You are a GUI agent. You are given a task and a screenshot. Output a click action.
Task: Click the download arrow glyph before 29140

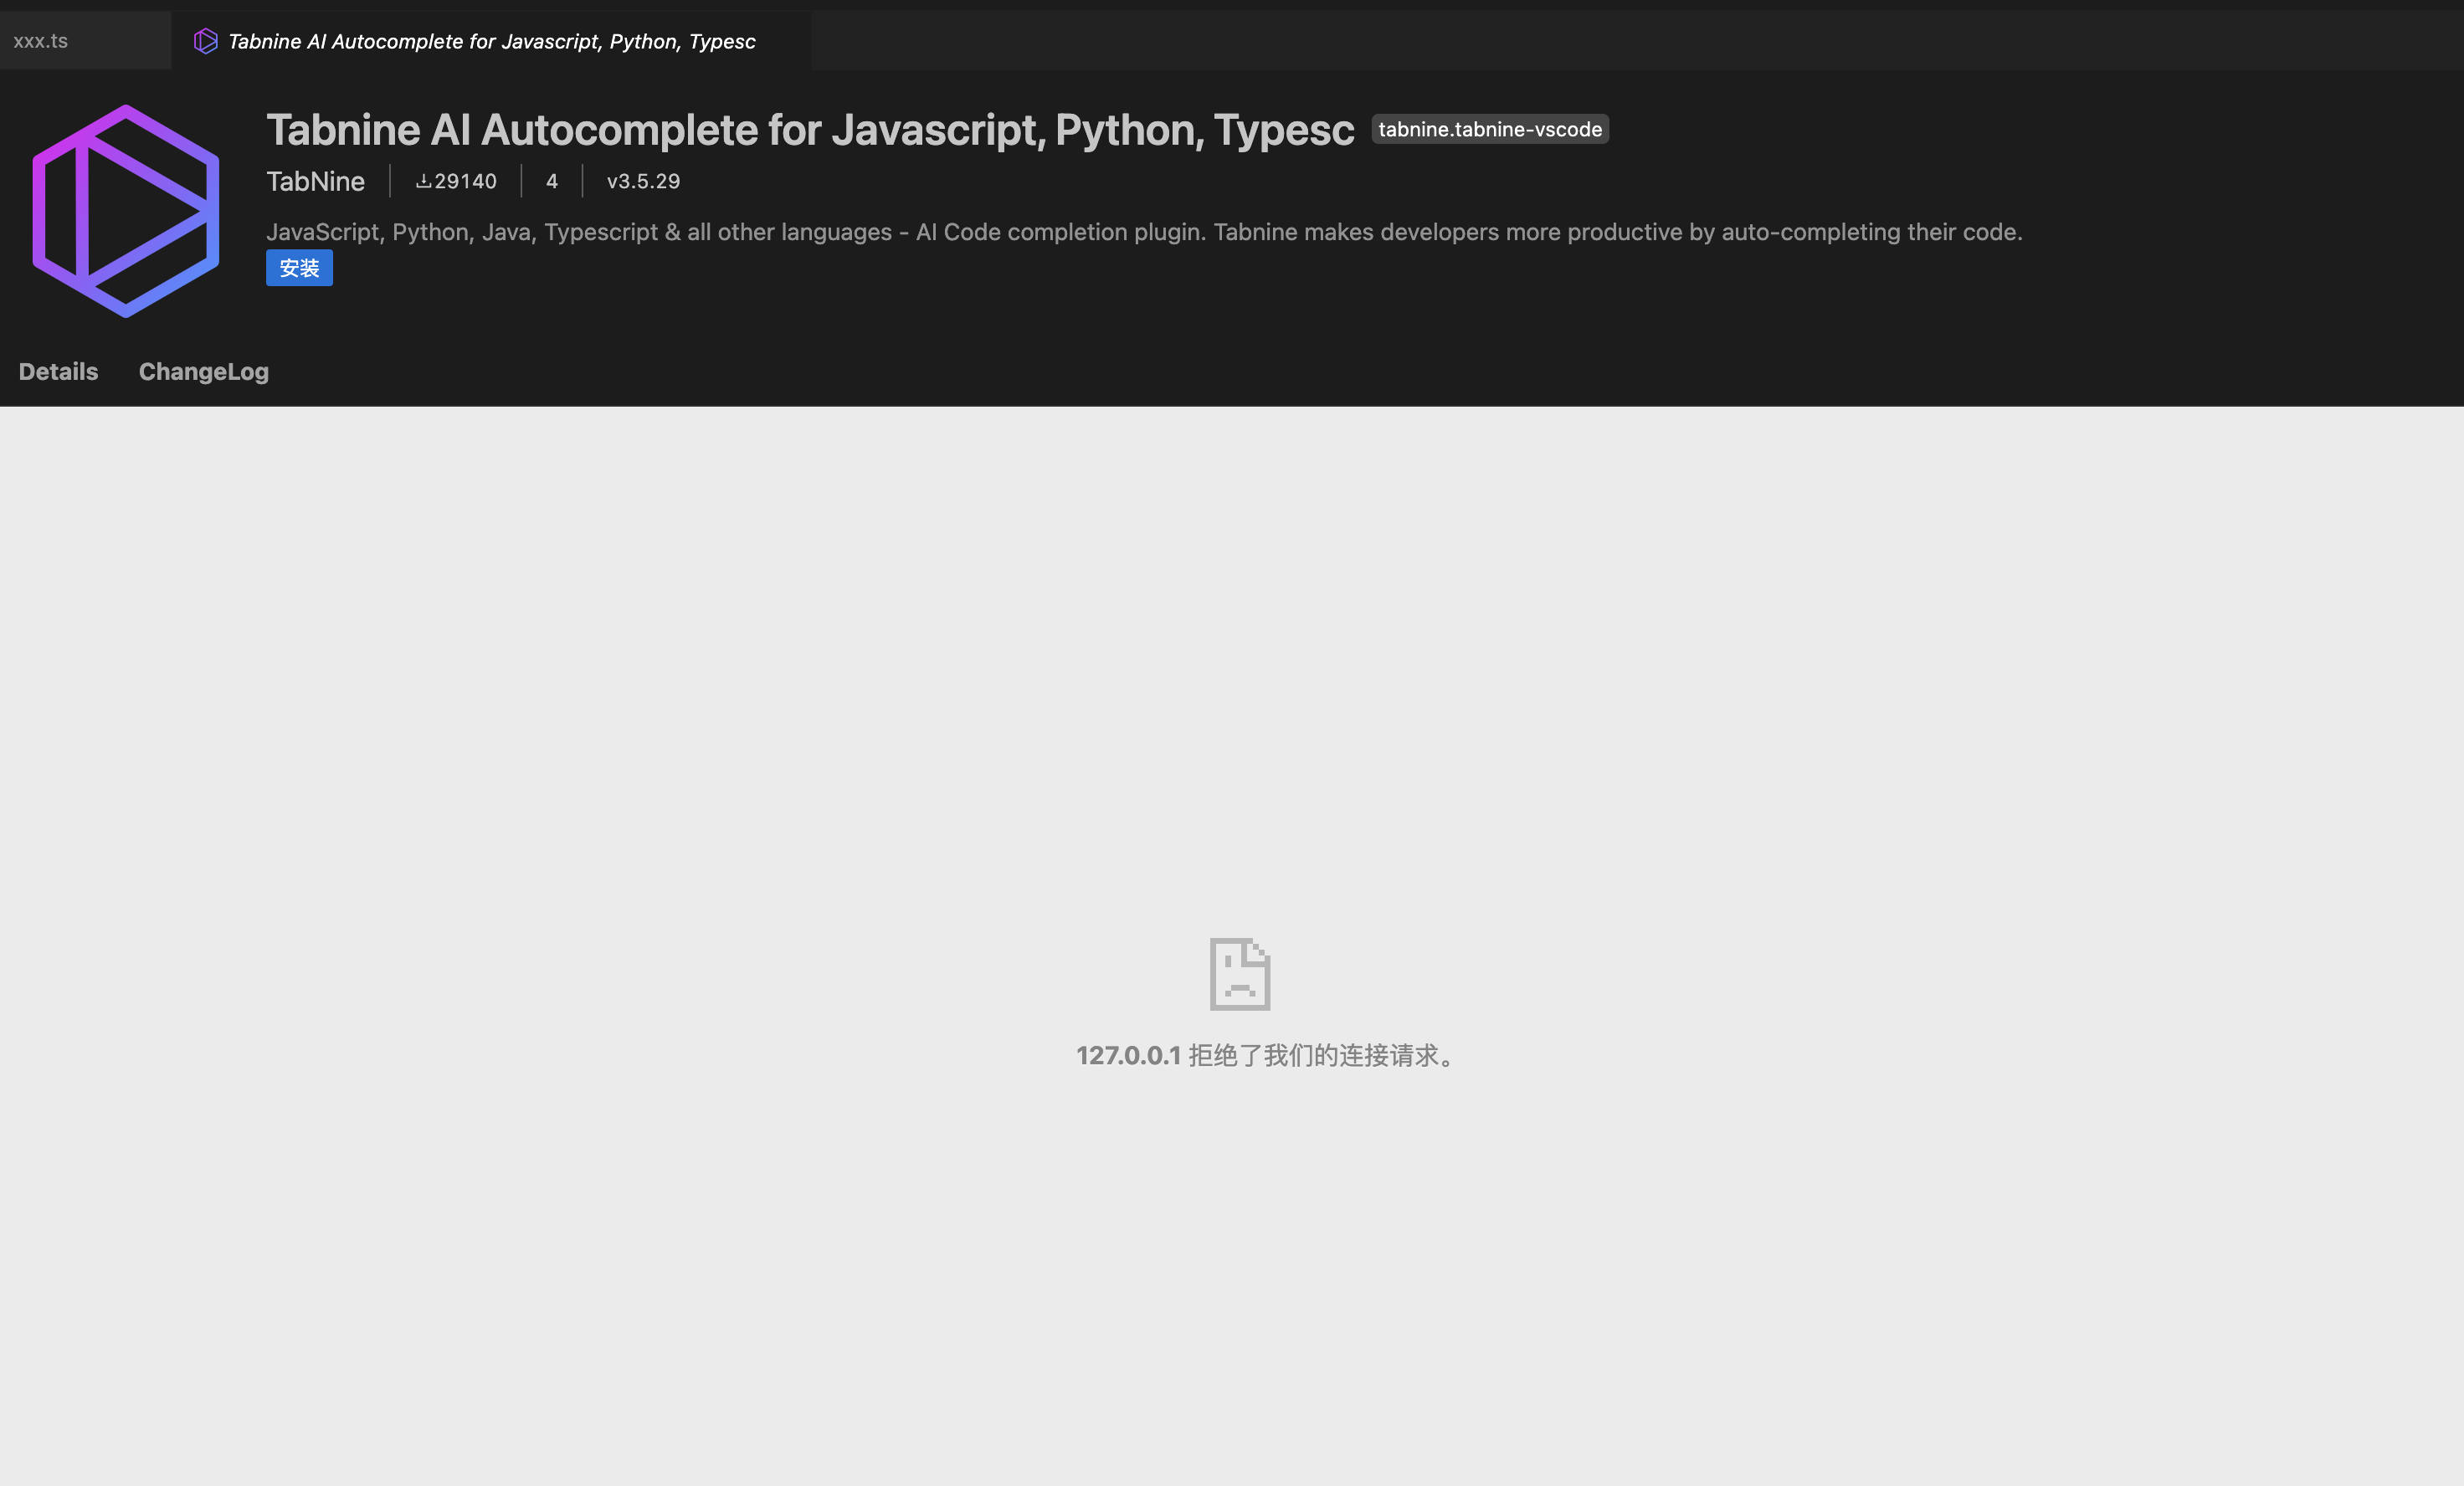[x=423, y=181]
